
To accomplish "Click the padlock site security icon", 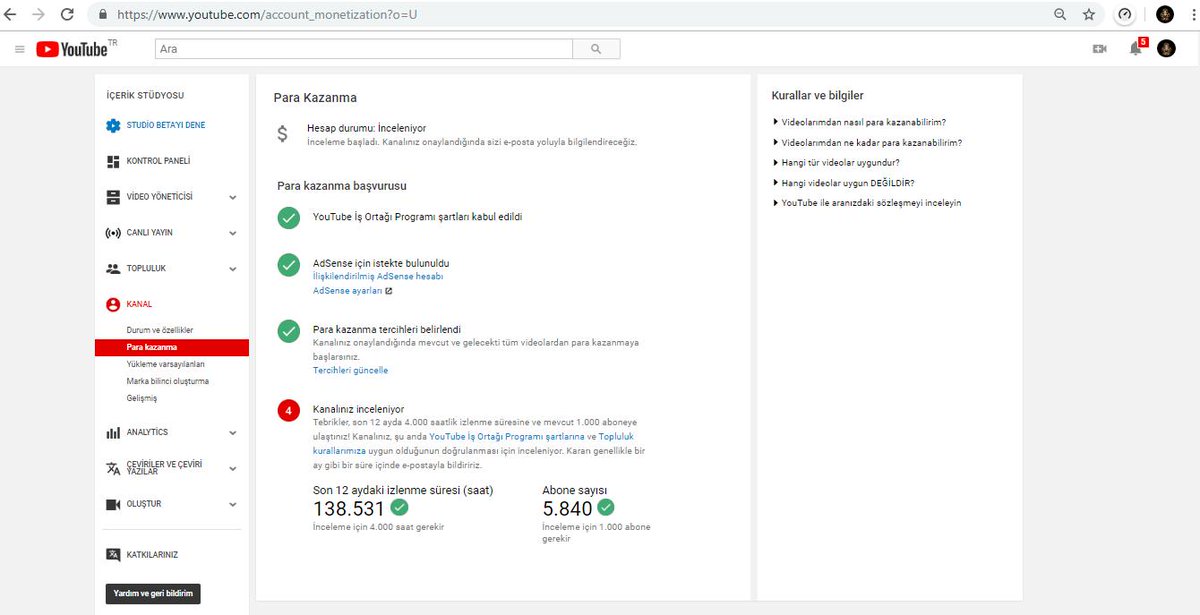I will (103, 15).
